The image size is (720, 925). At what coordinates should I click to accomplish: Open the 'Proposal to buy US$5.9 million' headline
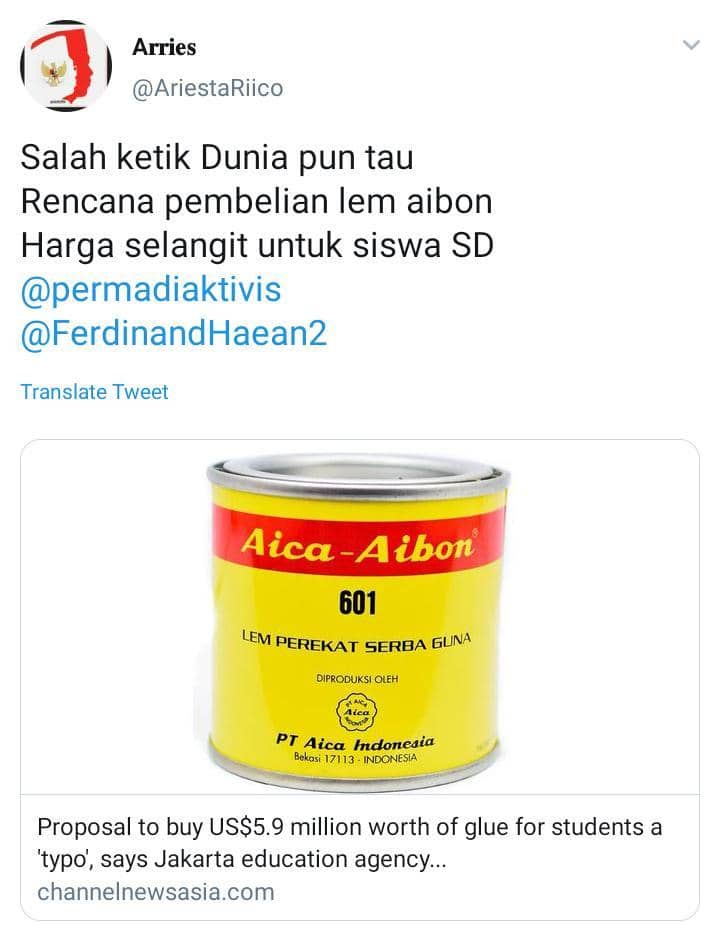click(x=349, y=843)
